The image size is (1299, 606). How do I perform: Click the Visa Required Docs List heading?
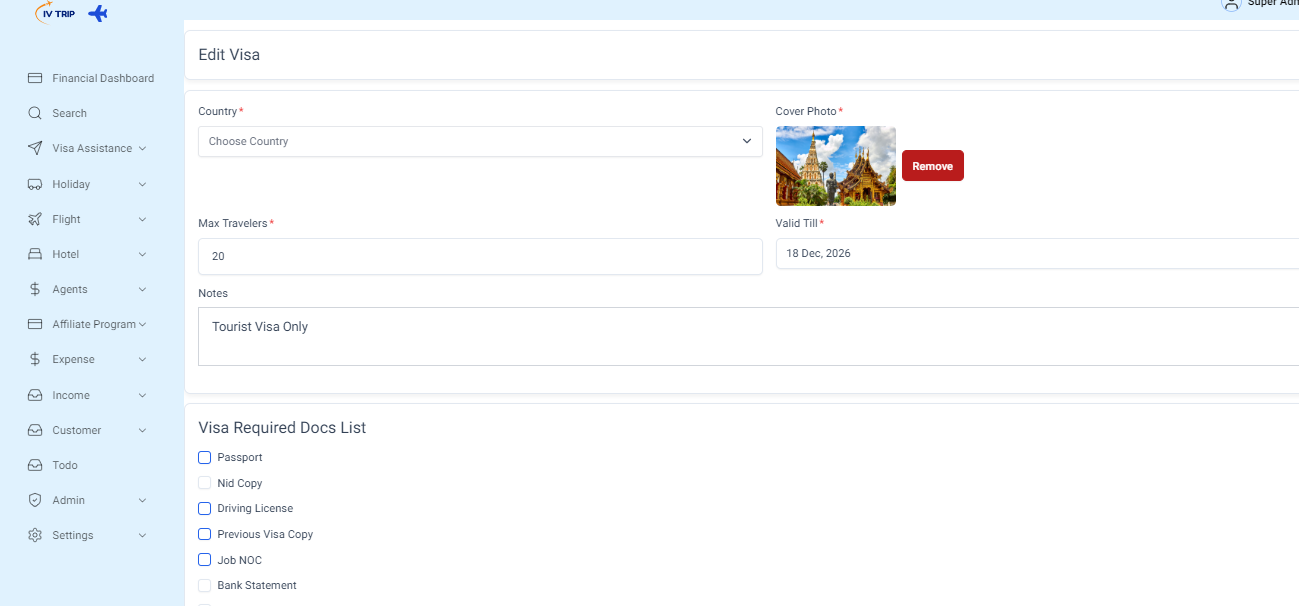click(282, 428)
